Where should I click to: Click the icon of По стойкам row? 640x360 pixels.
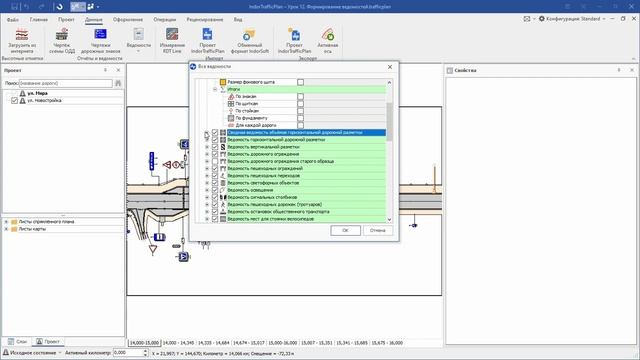pyautogui.click(x=231, y=111)
